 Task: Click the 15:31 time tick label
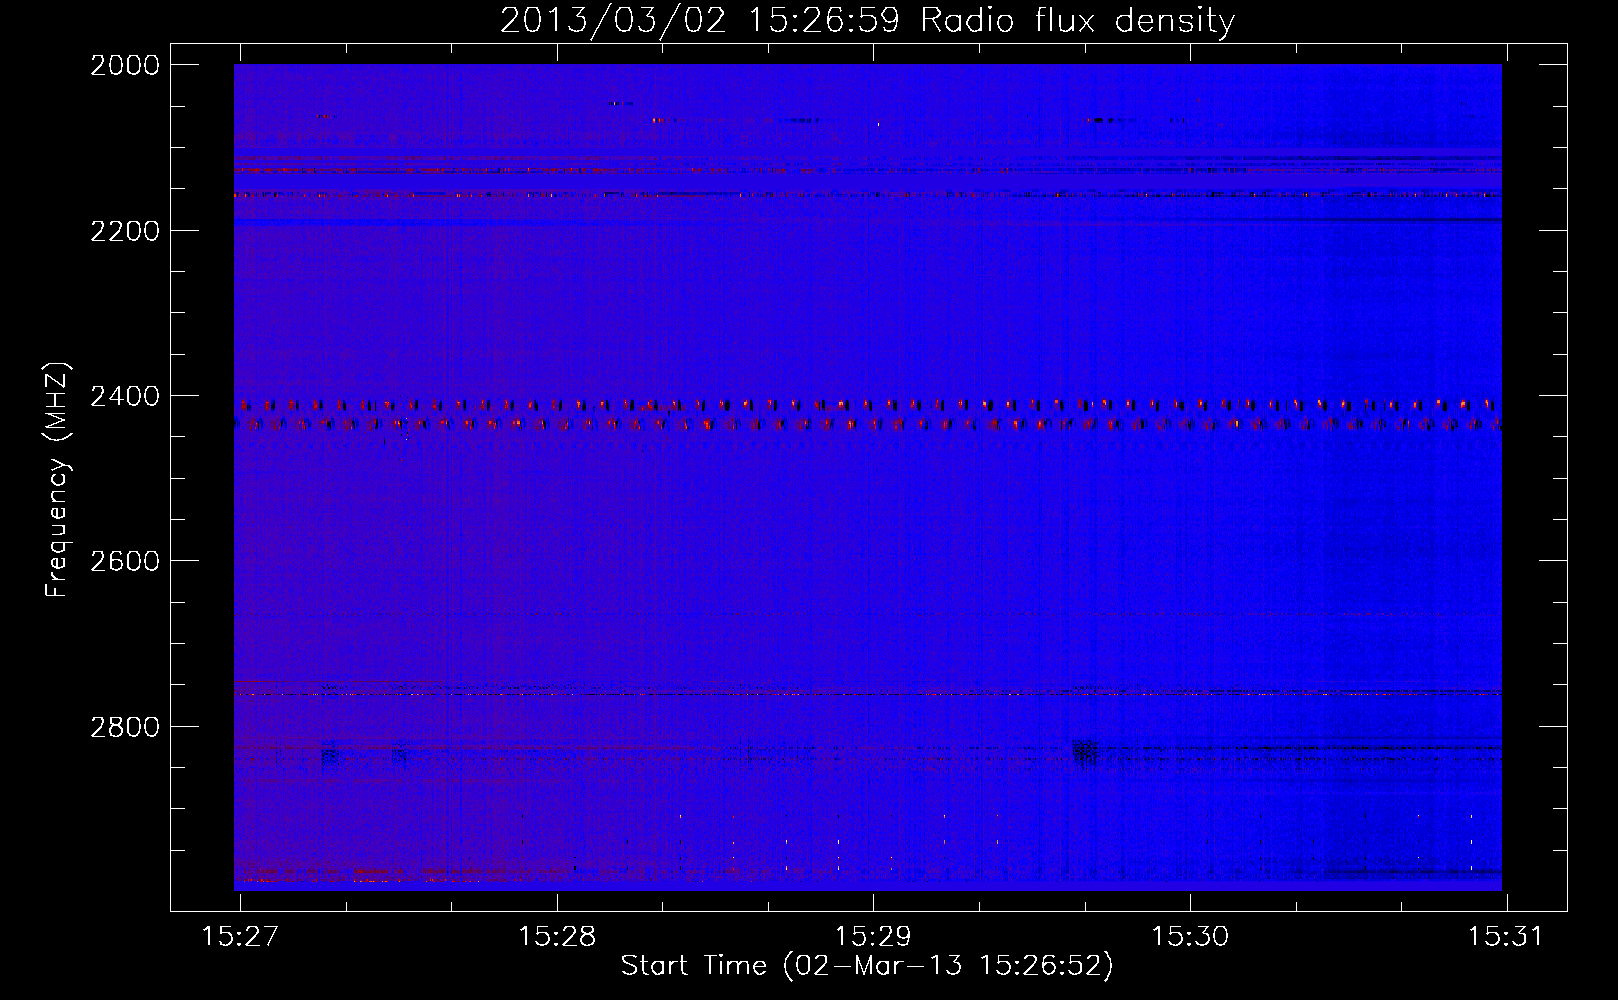1506,936
